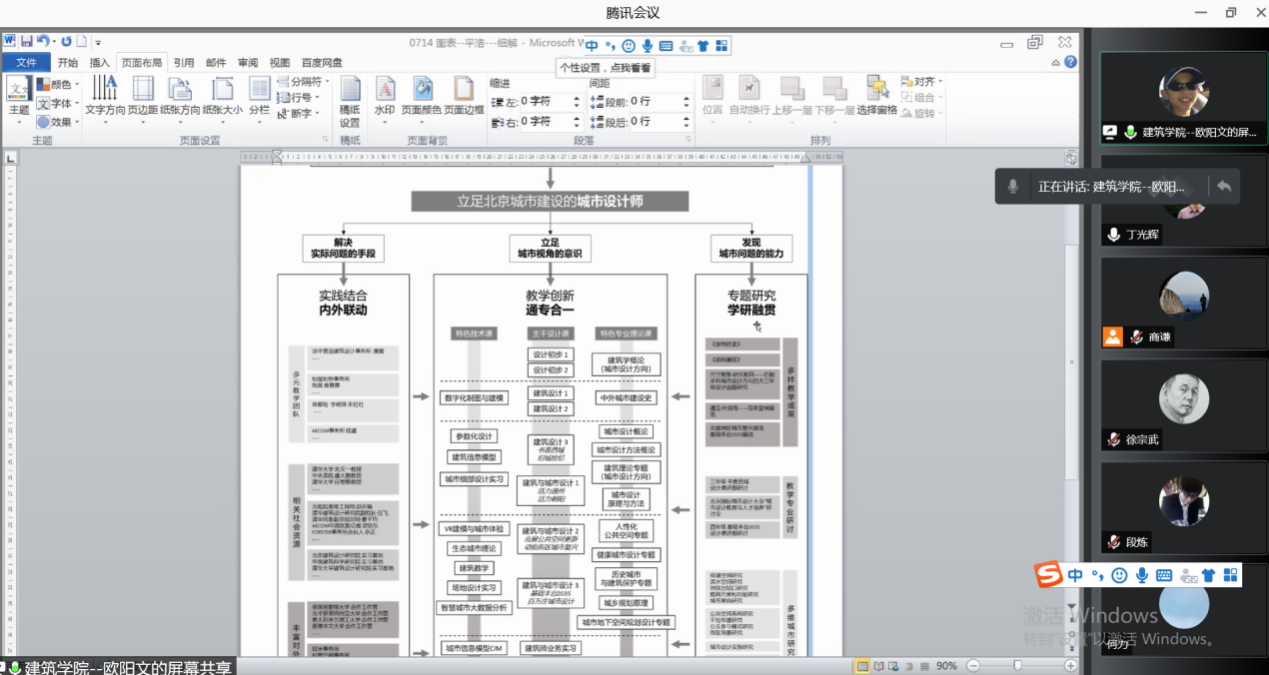Open the 文件 file menu
This screenshot has height=675, width=1269.
(x=26, y=62)
